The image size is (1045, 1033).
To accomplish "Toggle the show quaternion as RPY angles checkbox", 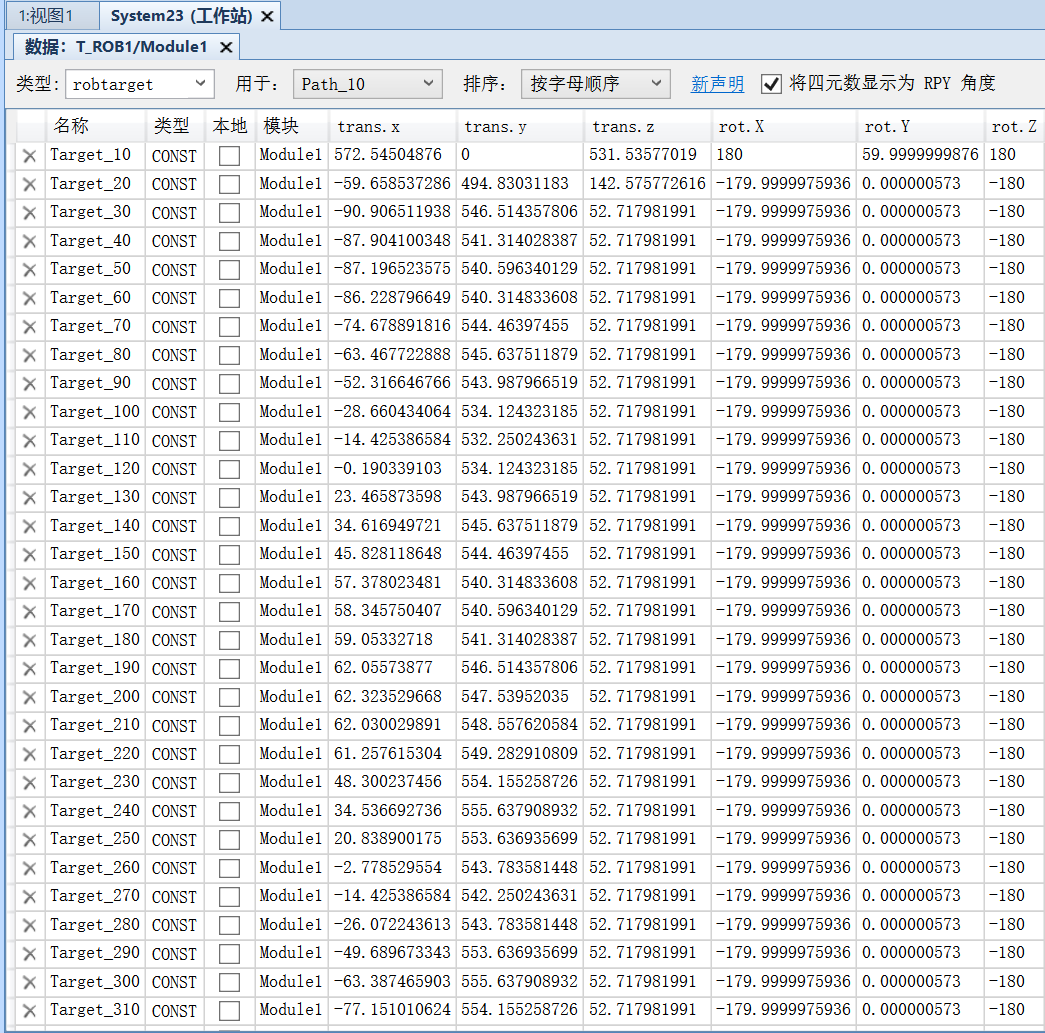I will (x=771, y=84).
